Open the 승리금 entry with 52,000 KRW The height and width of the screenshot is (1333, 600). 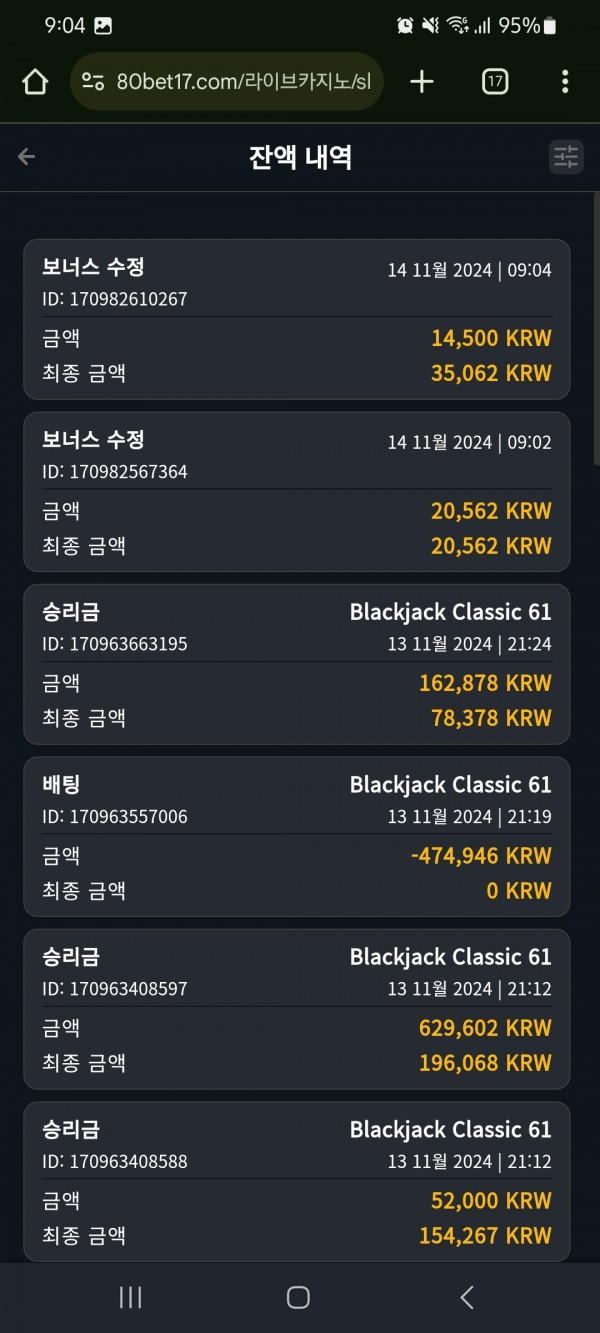click(x=297, y=1181)
